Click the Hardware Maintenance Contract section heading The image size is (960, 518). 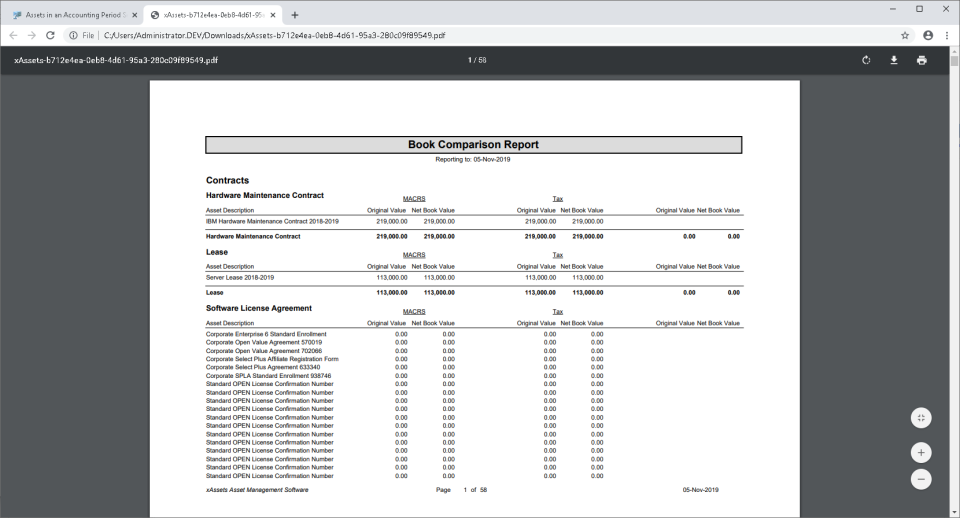click(264, 195)
